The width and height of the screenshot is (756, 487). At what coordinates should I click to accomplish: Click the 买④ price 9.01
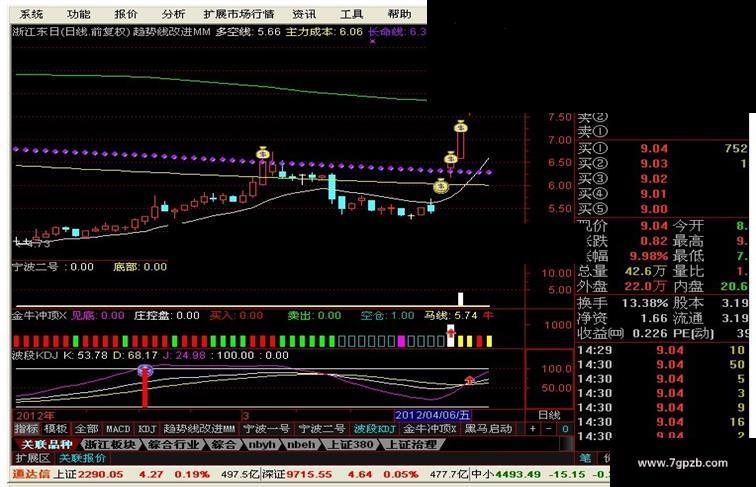click(x=654, y=194)
